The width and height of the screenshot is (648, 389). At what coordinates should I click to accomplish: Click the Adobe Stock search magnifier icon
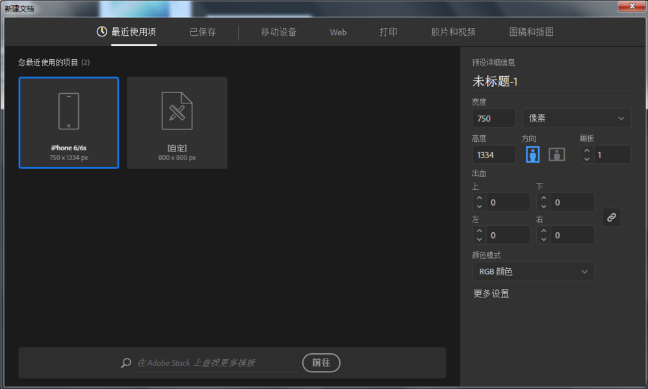point(126,363)
